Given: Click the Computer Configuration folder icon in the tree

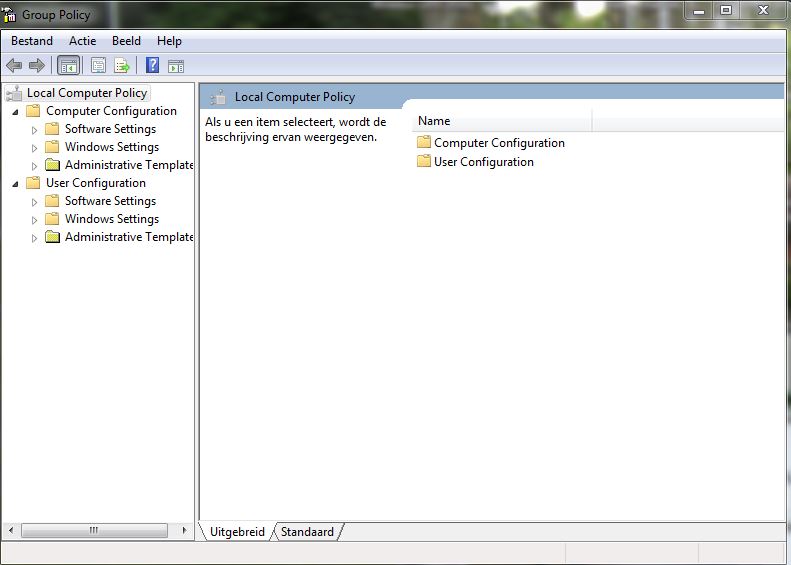Looking at the screenshot, I should tap(33, 111).
